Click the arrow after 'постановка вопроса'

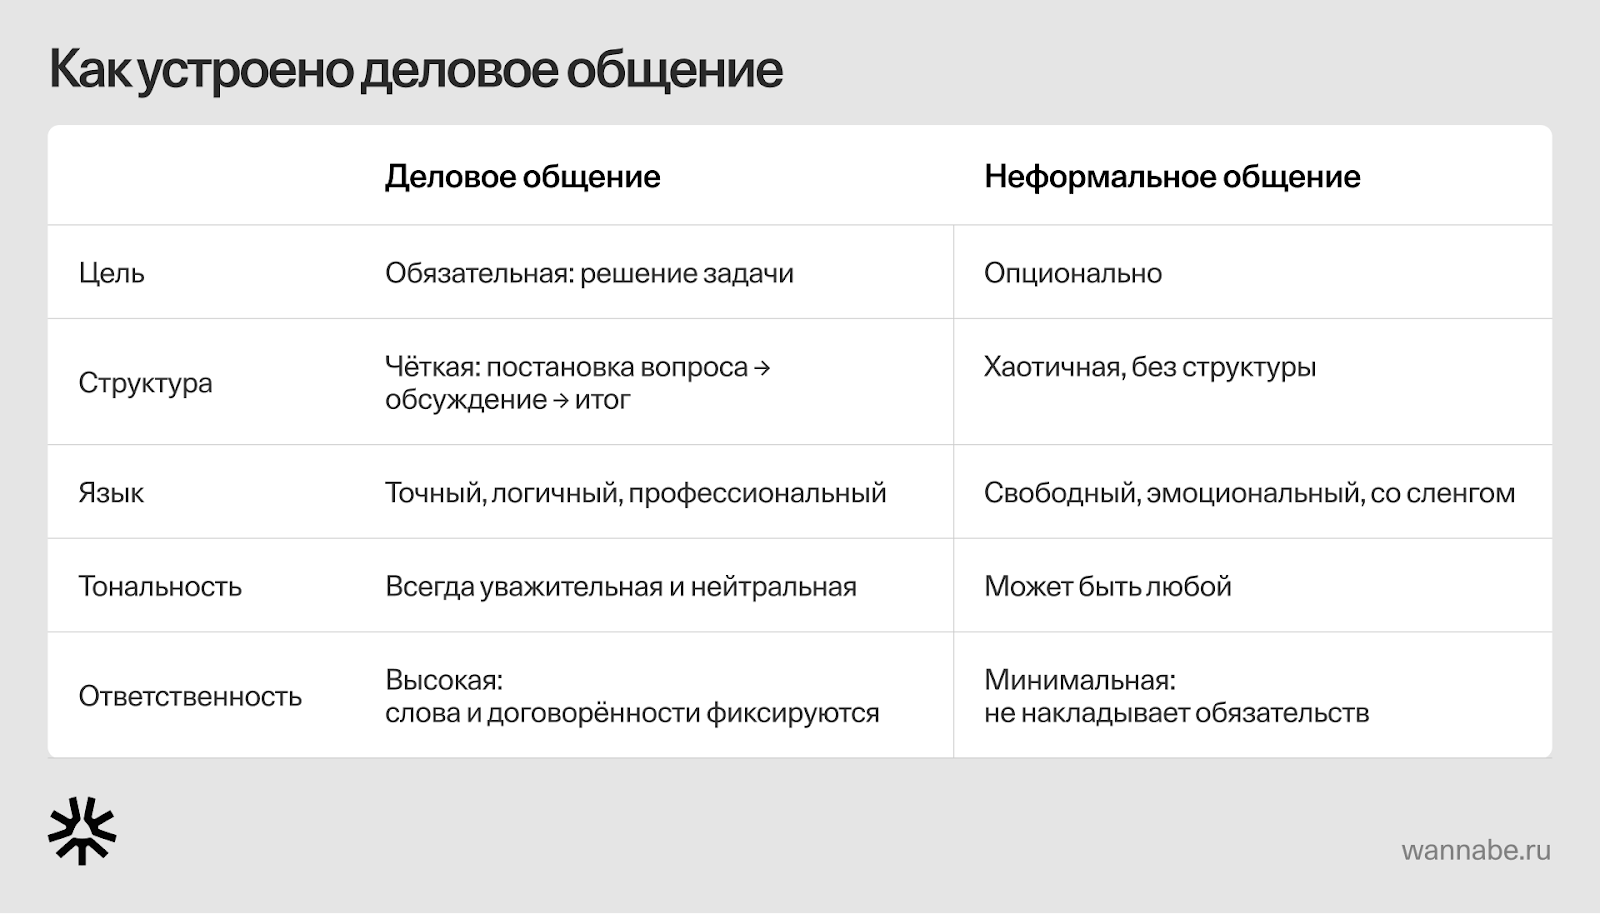pos(762,368)
